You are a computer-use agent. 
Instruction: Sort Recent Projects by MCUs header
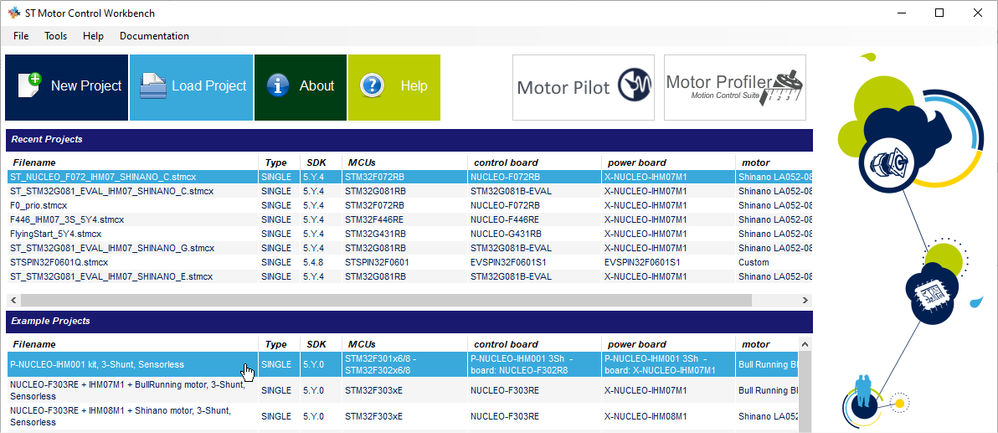tap(404, 162)
